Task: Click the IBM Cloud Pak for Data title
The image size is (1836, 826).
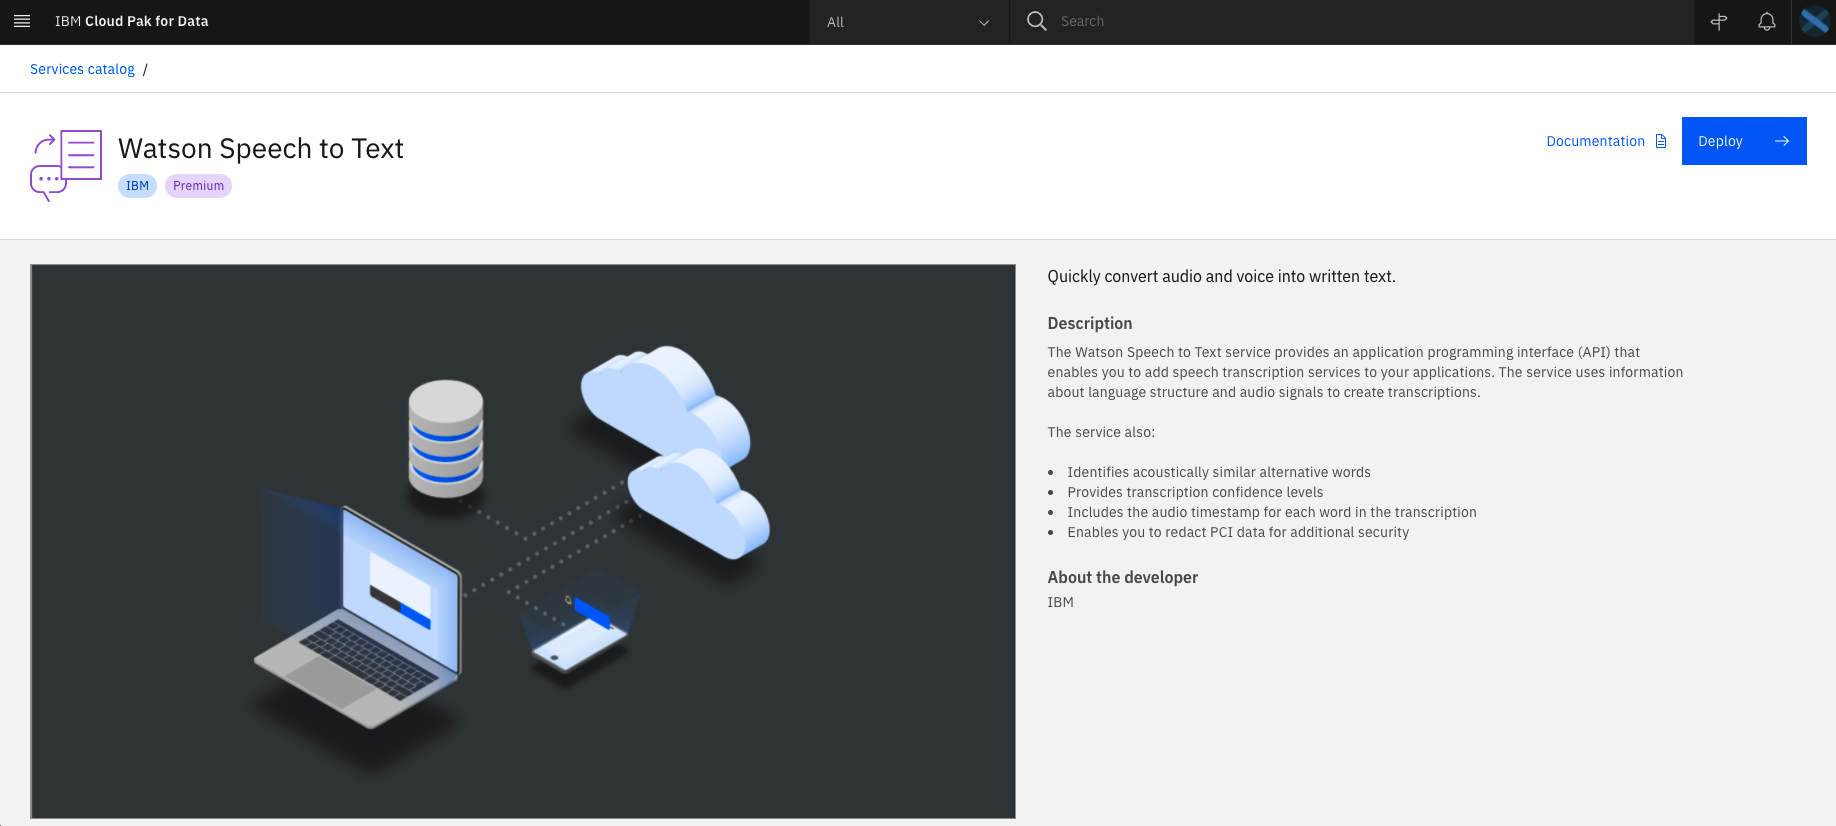Action: pyautogui.click(x=132, y=21)
